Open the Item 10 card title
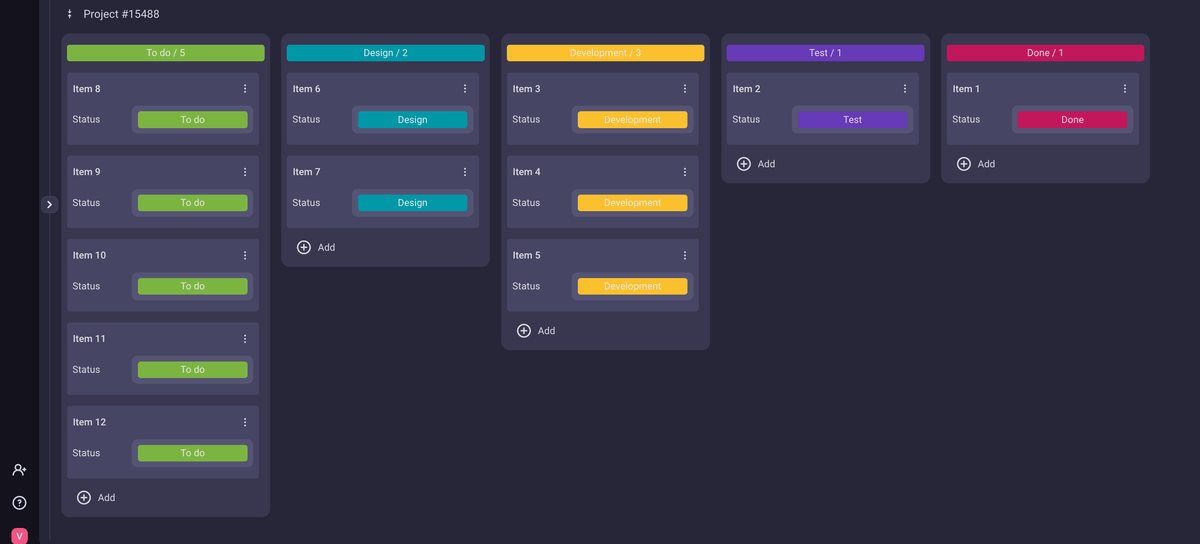Screen dimensions: 1200x544 point(89,255)
